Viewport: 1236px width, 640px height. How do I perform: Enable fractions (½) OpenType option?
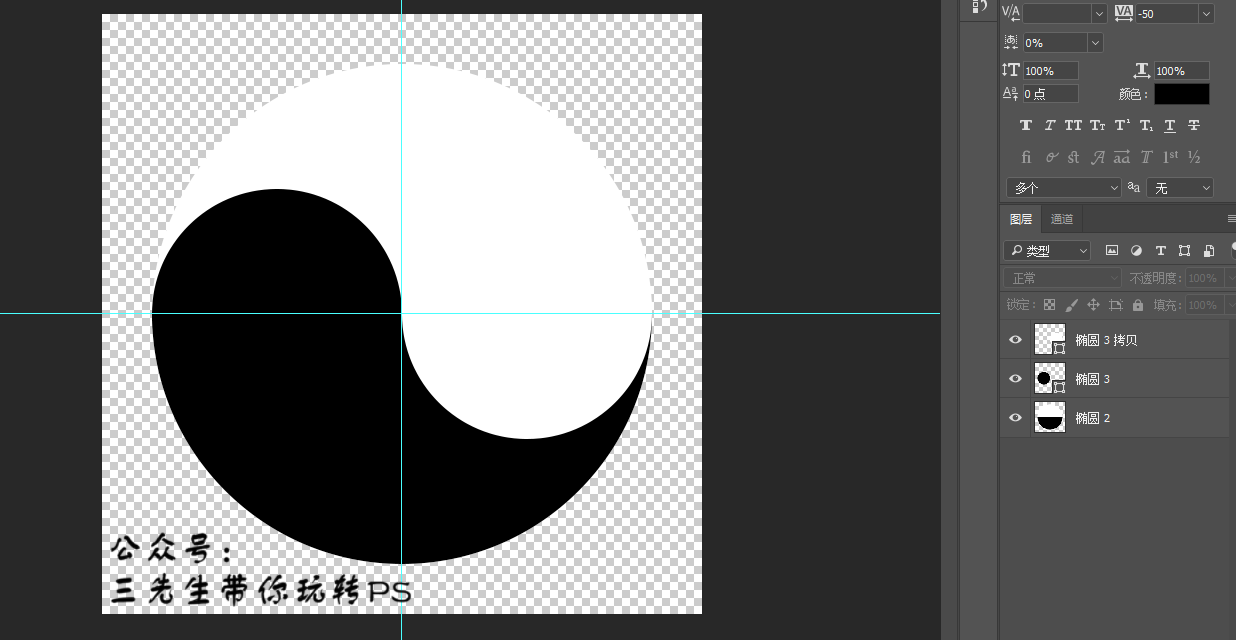coord(1194,158)
